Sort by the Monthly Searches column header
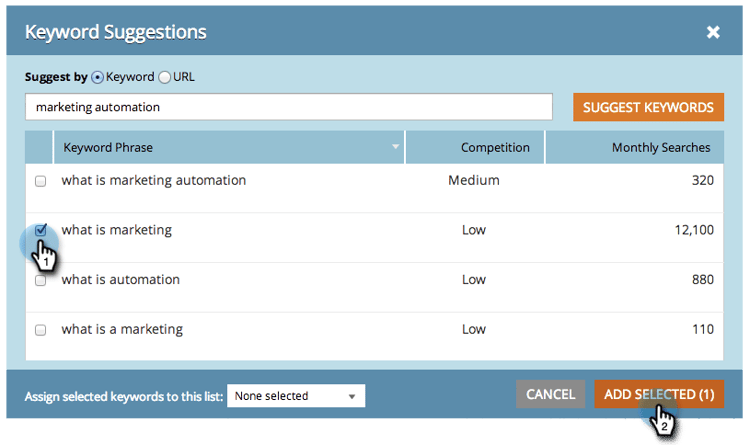 tap(661, 148)
